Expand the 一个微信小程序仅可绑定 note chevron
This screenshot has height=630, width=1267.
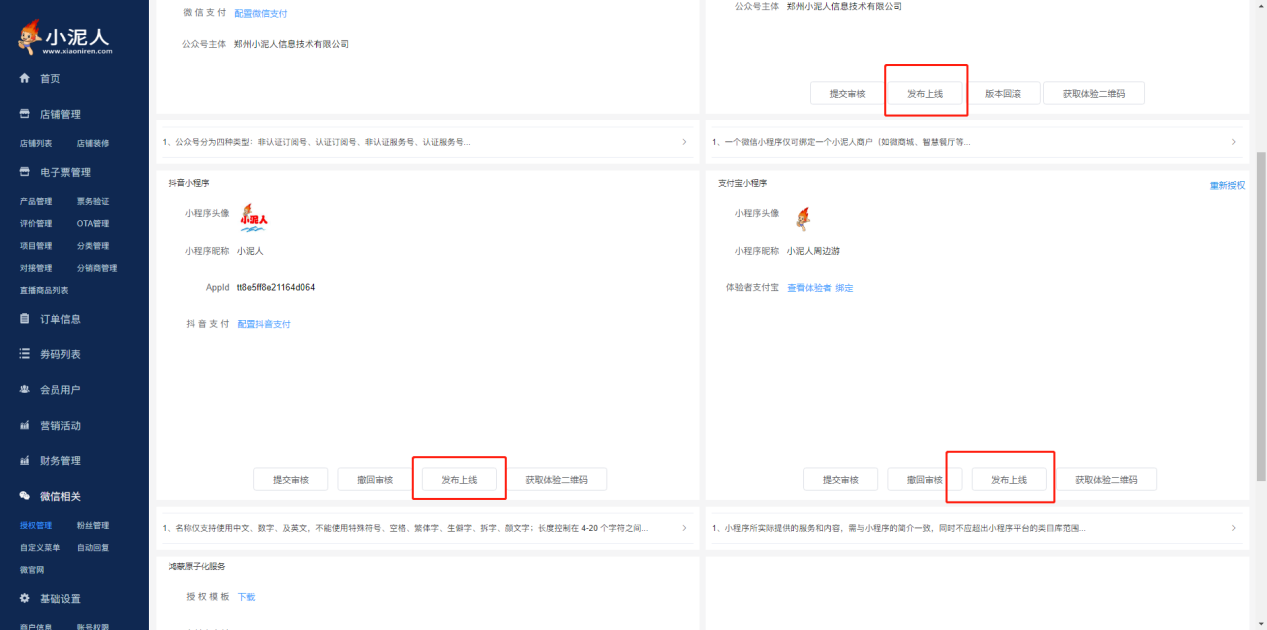coord(1234,142)
